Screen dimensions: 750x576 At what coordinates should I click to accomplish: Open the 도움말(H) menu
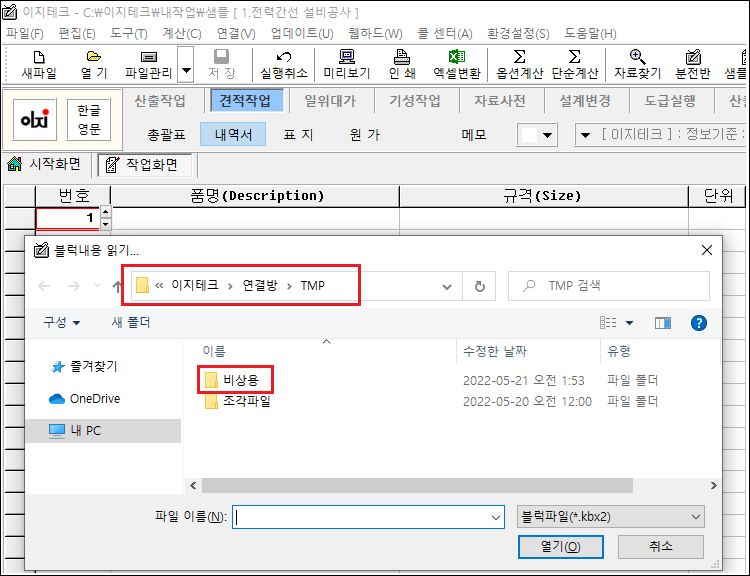coord(590,33)
